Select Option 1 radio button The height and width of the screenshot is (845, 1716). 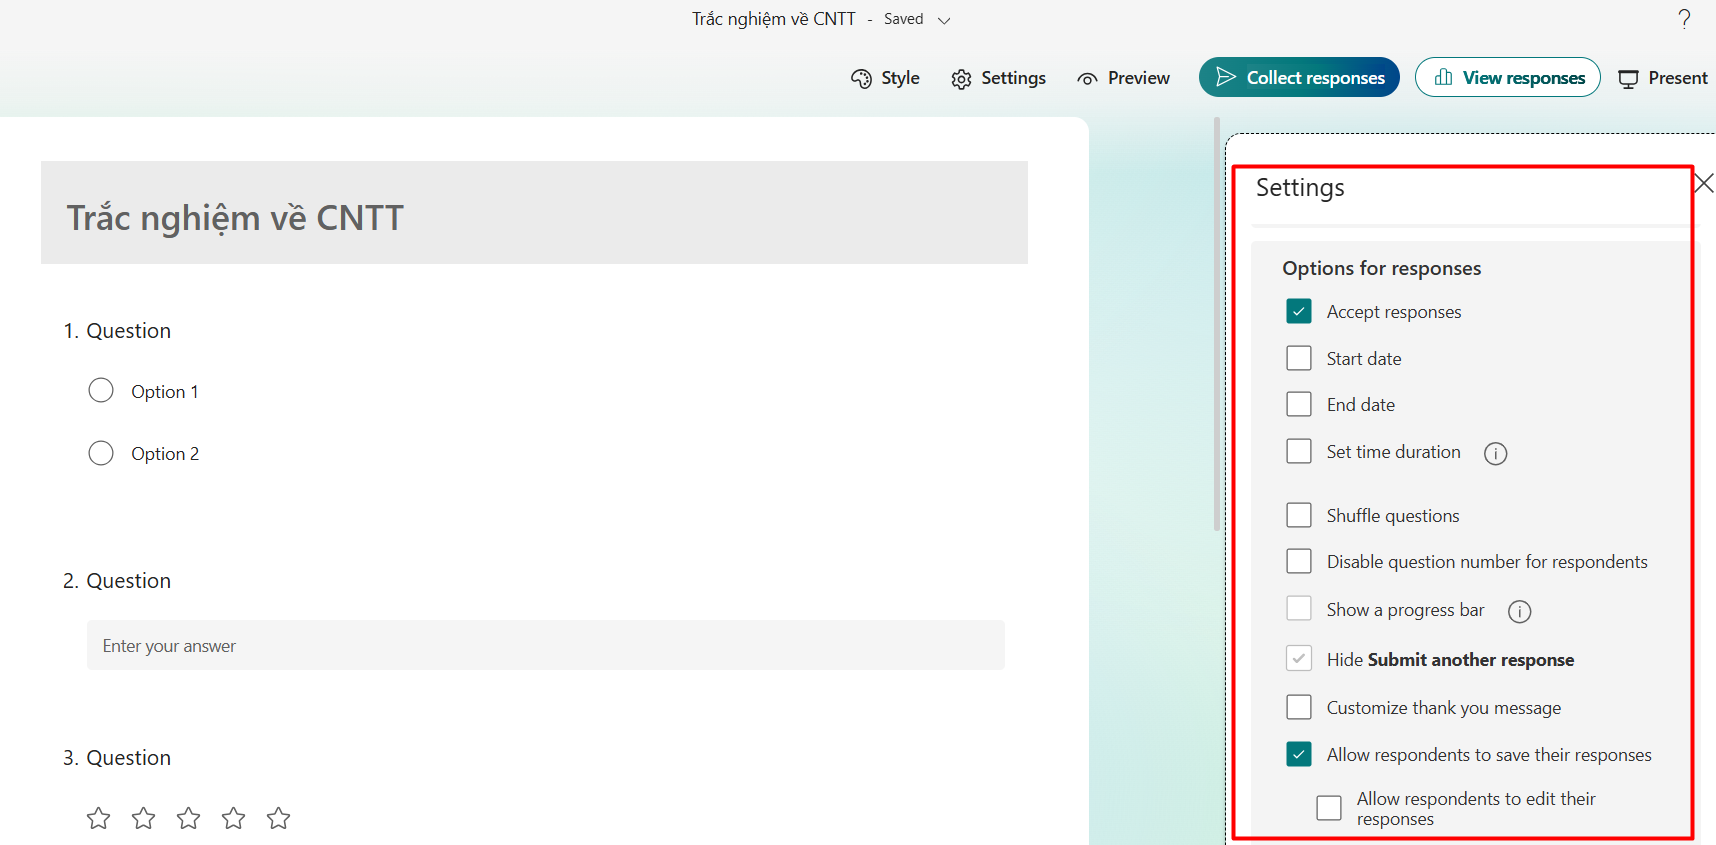(x=101, y=390)
